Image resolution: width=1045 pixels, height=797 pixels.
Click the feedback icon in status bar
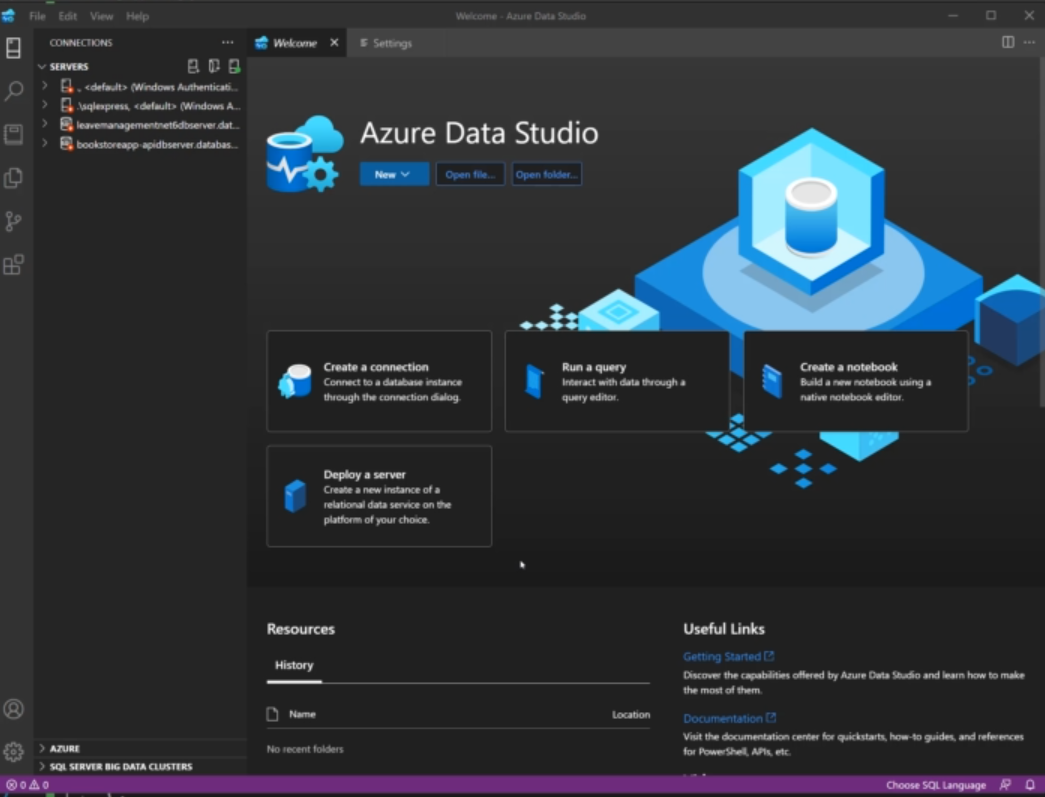(1005, 785)
